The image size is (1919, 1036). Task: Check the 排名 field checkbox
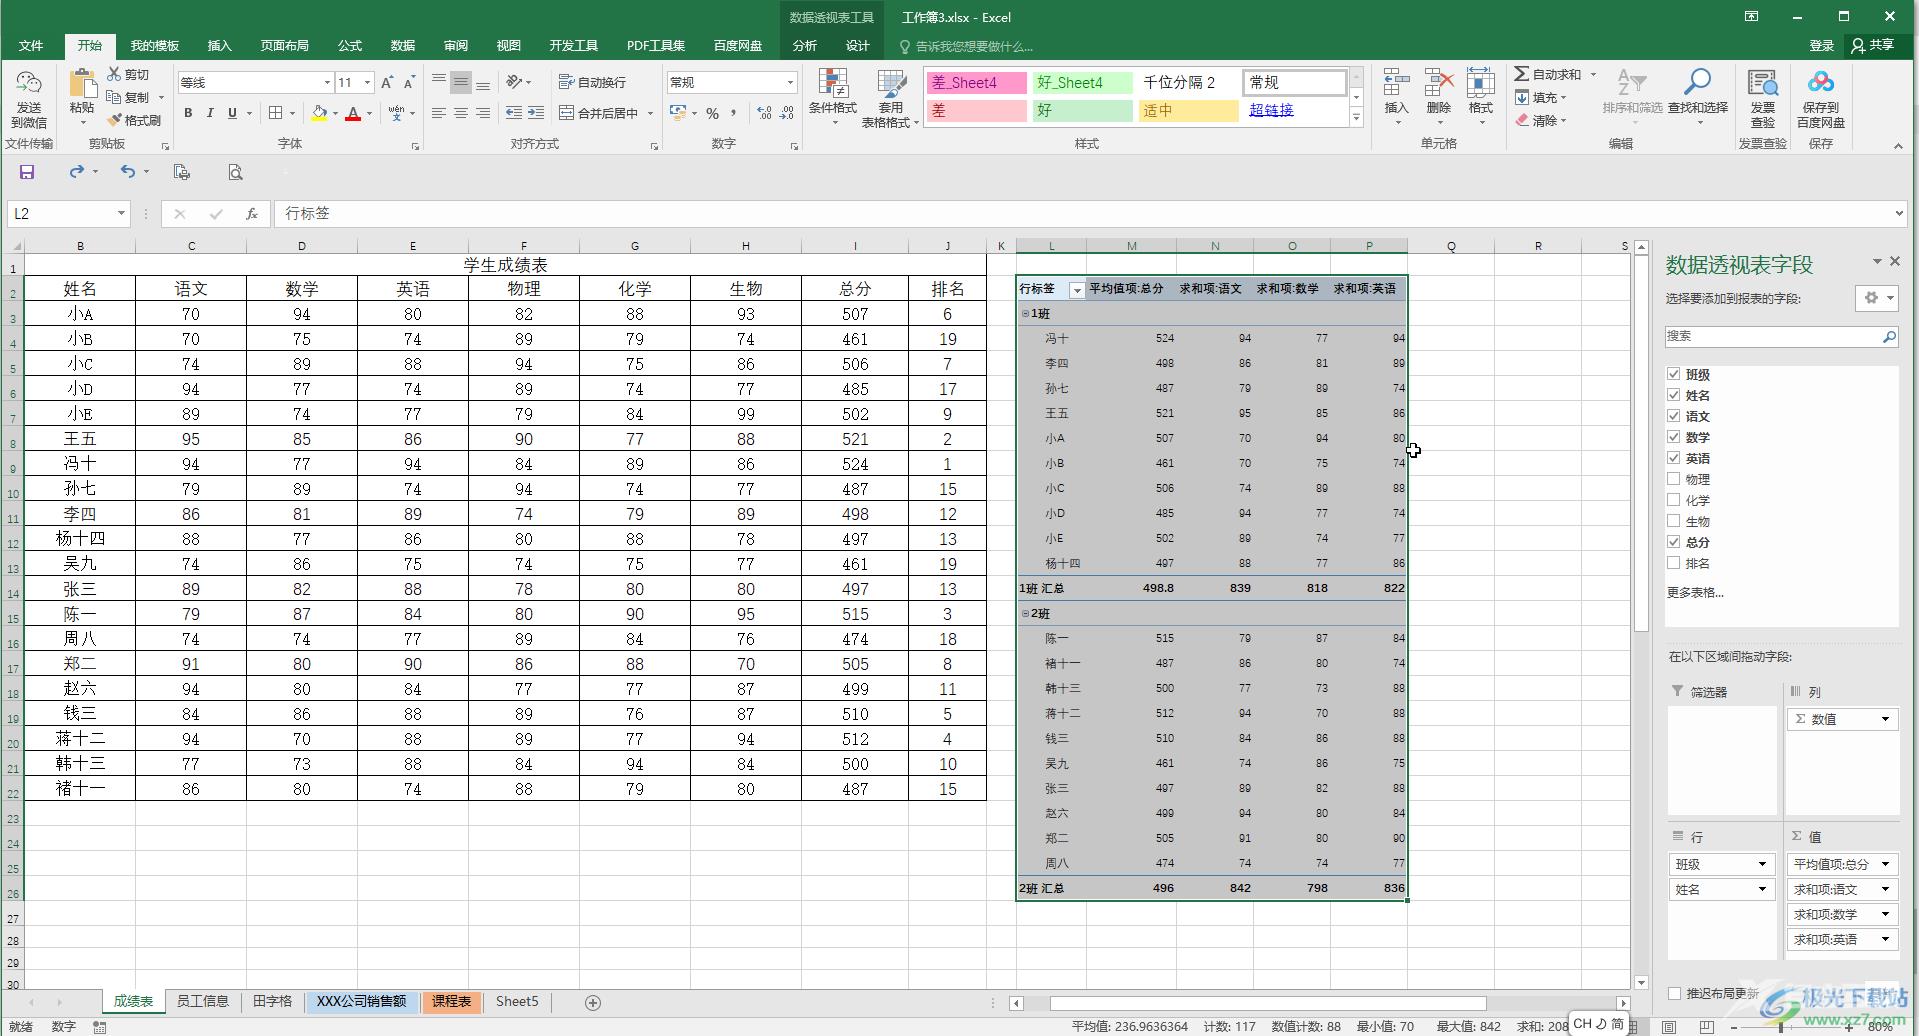point(1674,563)
